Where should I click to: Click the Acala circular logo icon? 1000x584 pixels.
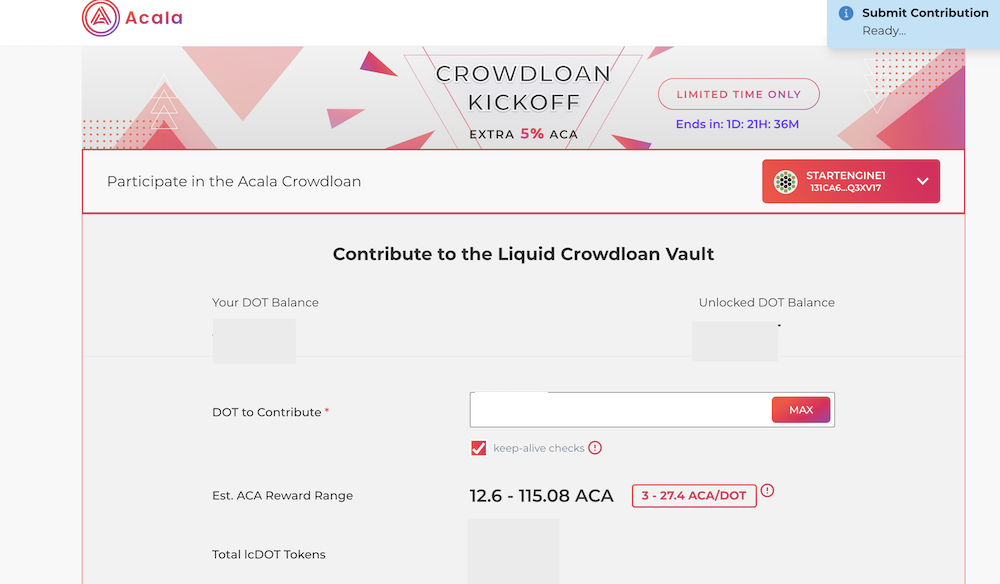click(x=101, y=18)
